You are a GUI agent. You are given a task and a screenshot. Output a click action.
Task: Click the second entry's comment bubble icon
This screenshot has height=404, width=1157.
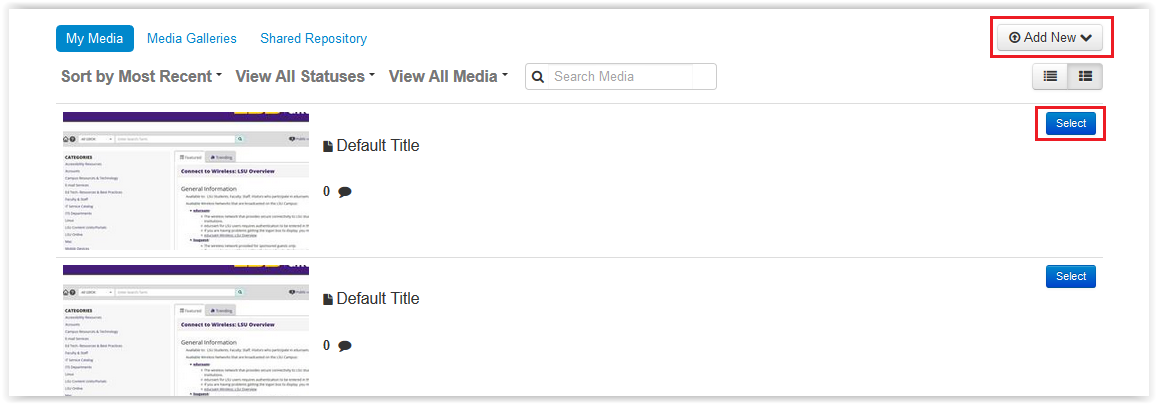pos(345,345)
